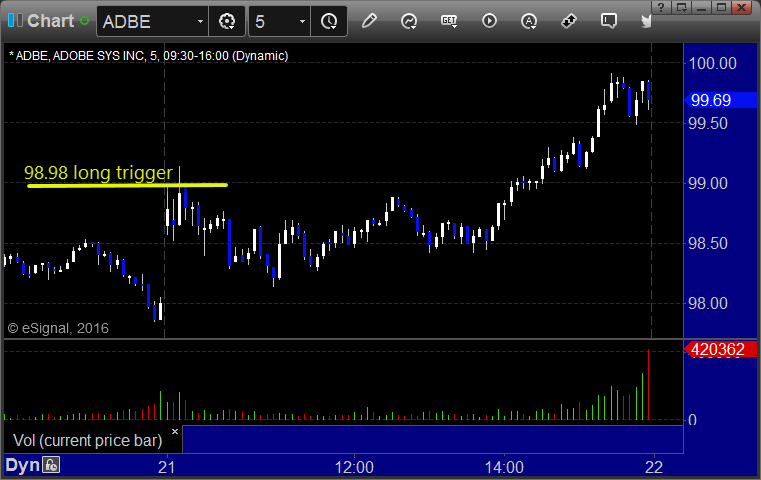This screenshot has width=761, height=480.
Task: Click the 22 date label on time axis
Action: (654, 467)
